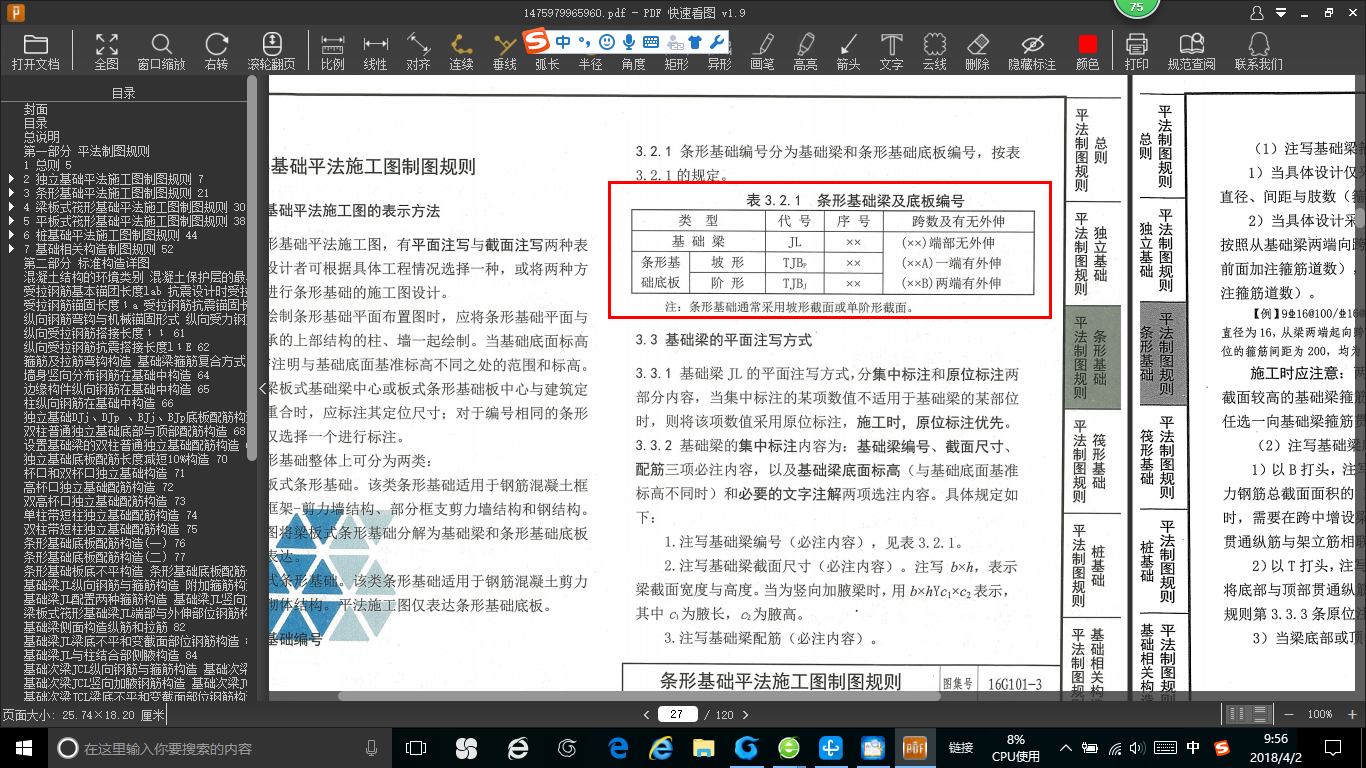Open the Windows notification center

[1331, 747]
